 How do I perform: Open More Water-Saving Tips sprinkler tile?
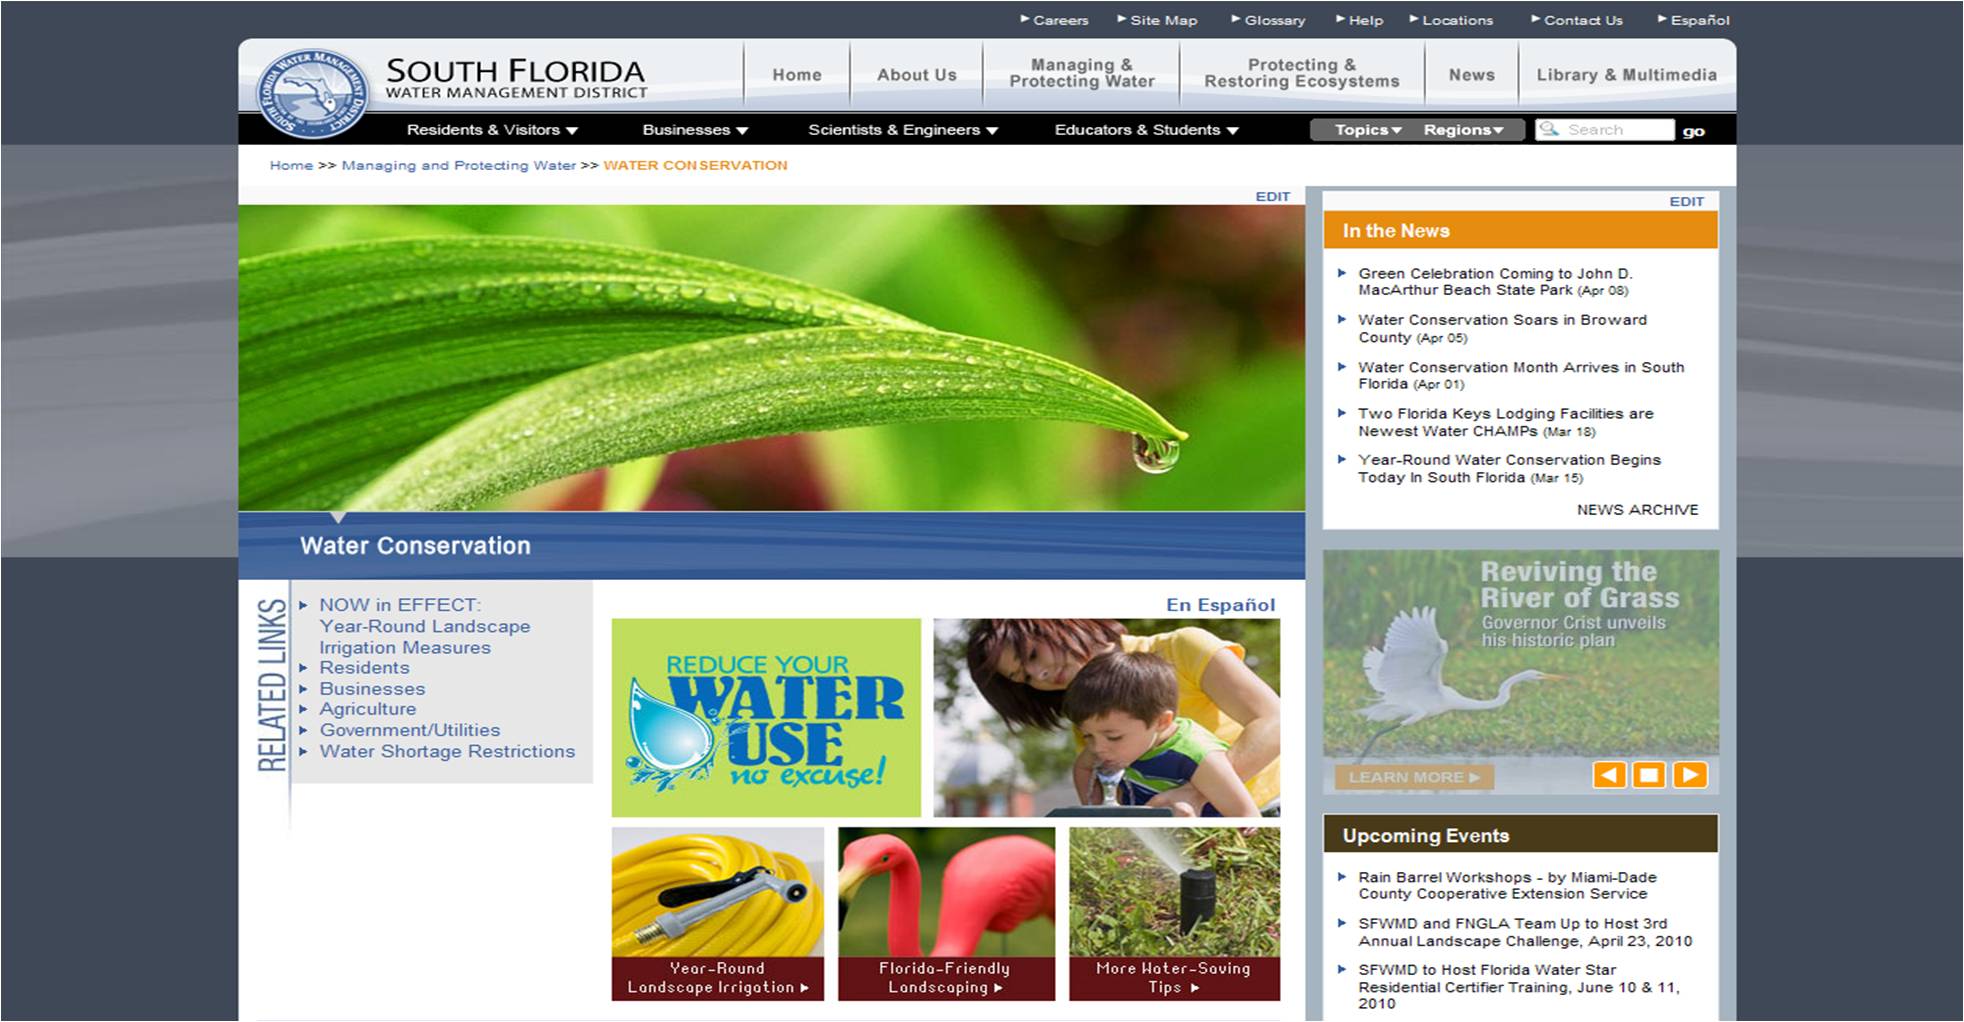pyautogui.click(x=1174, y=913)
